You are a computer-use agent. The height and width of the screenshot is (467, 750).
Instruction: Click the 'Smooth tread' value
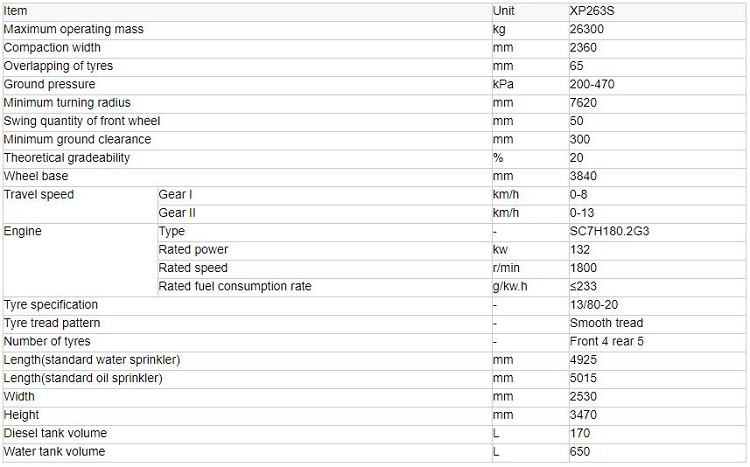click(x=607, y=323)
